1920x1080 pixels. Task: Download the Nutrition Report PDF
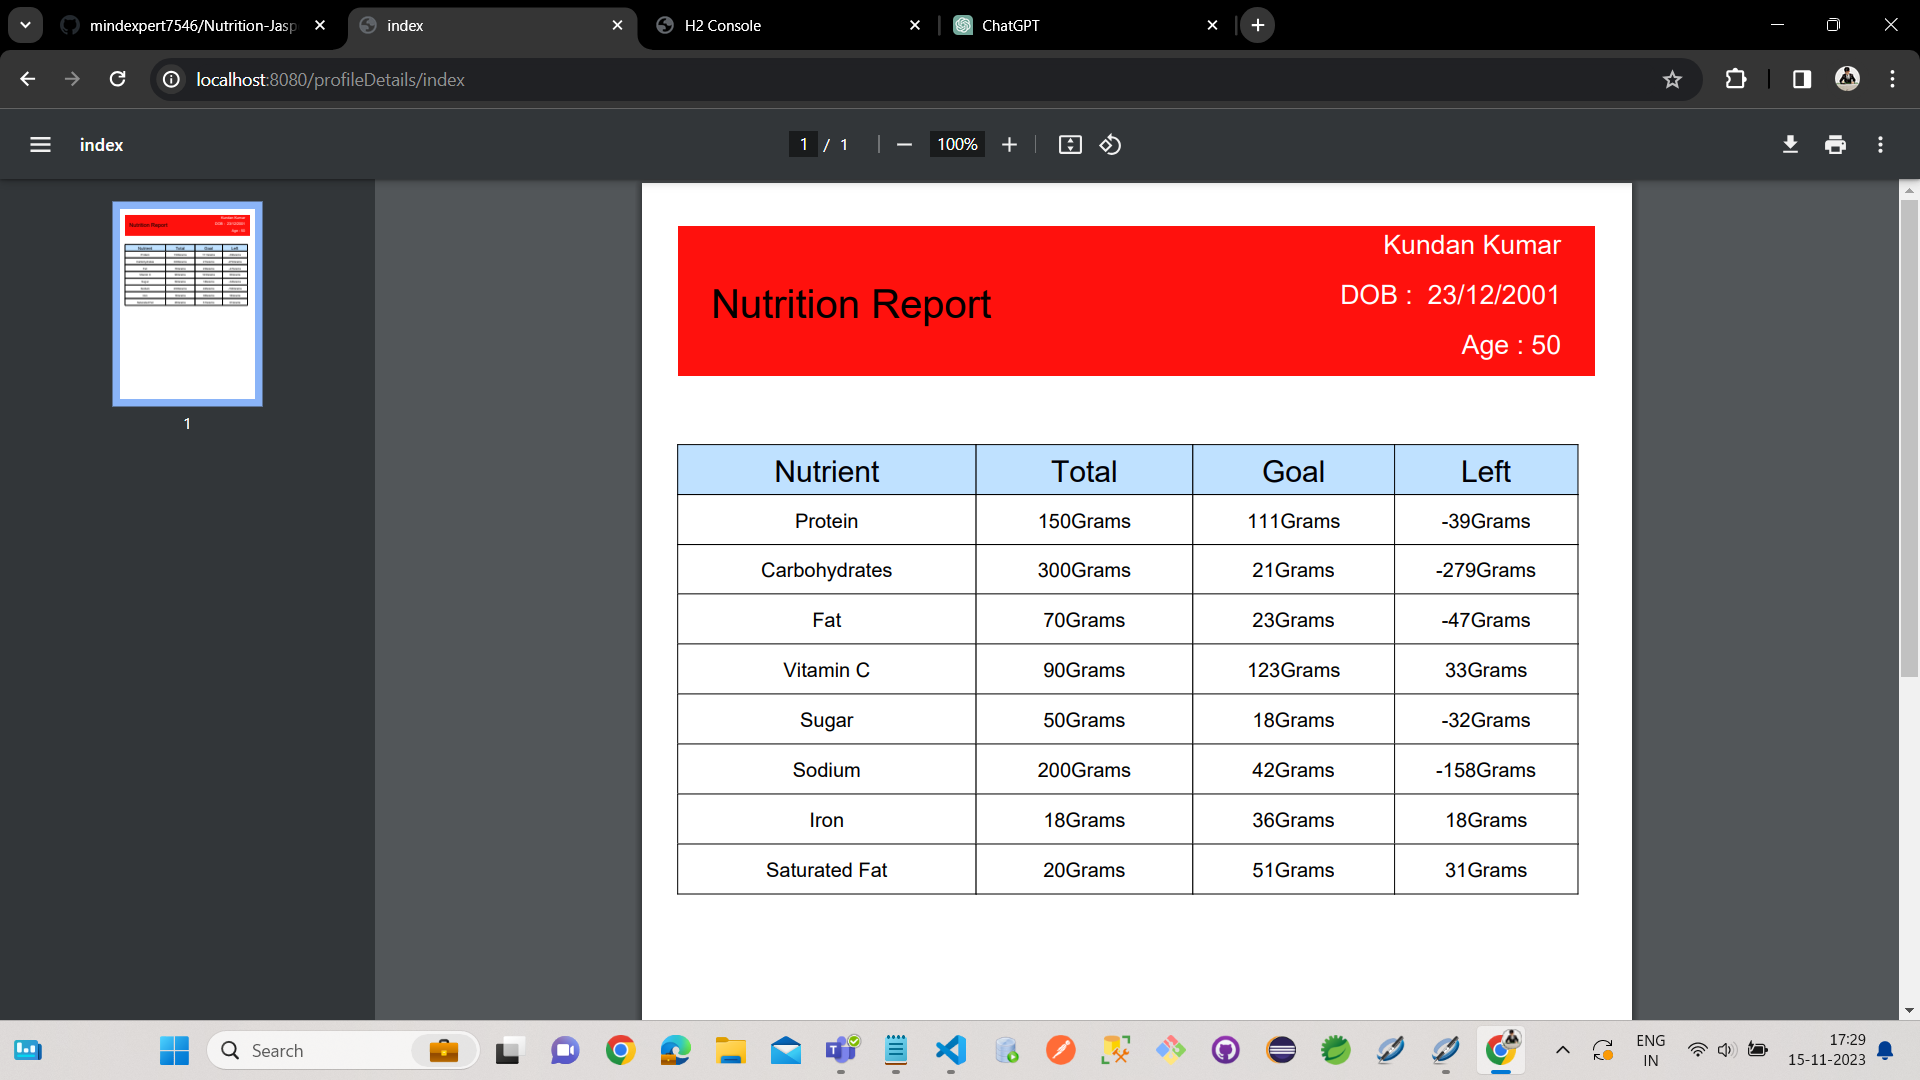[1790, 144]
